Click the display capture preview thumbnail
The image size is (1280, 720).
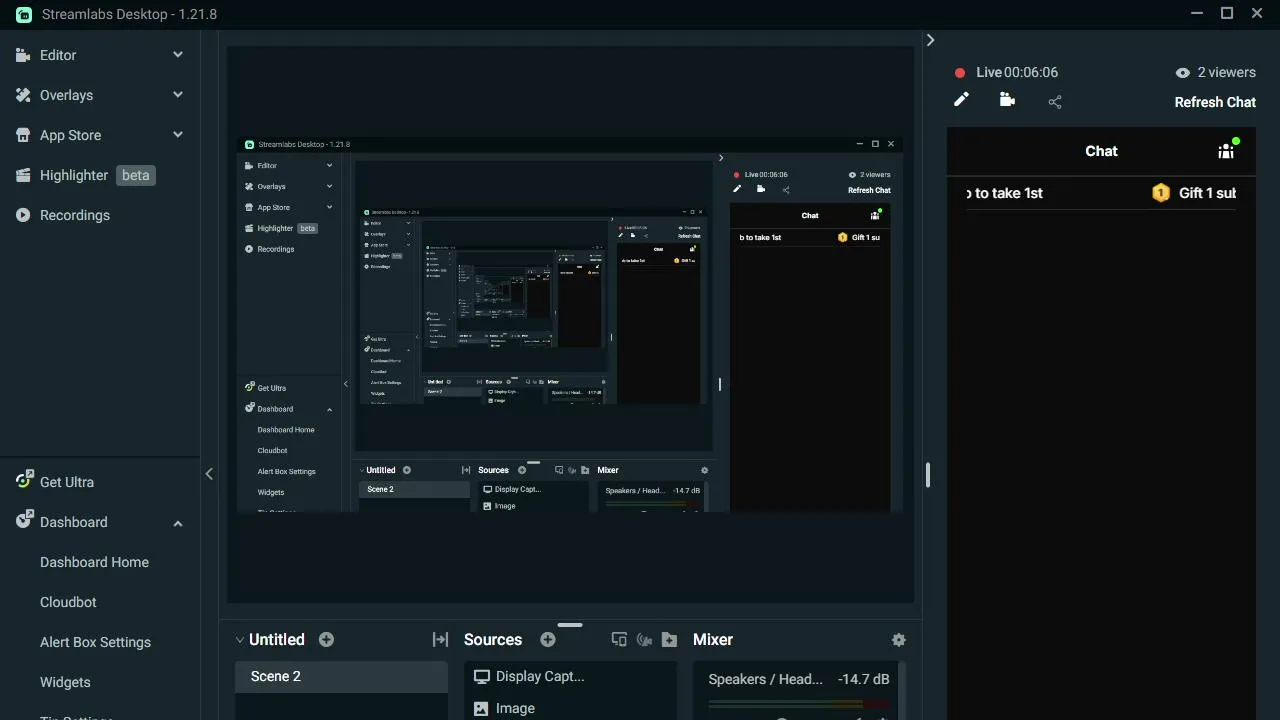(570, 324)
